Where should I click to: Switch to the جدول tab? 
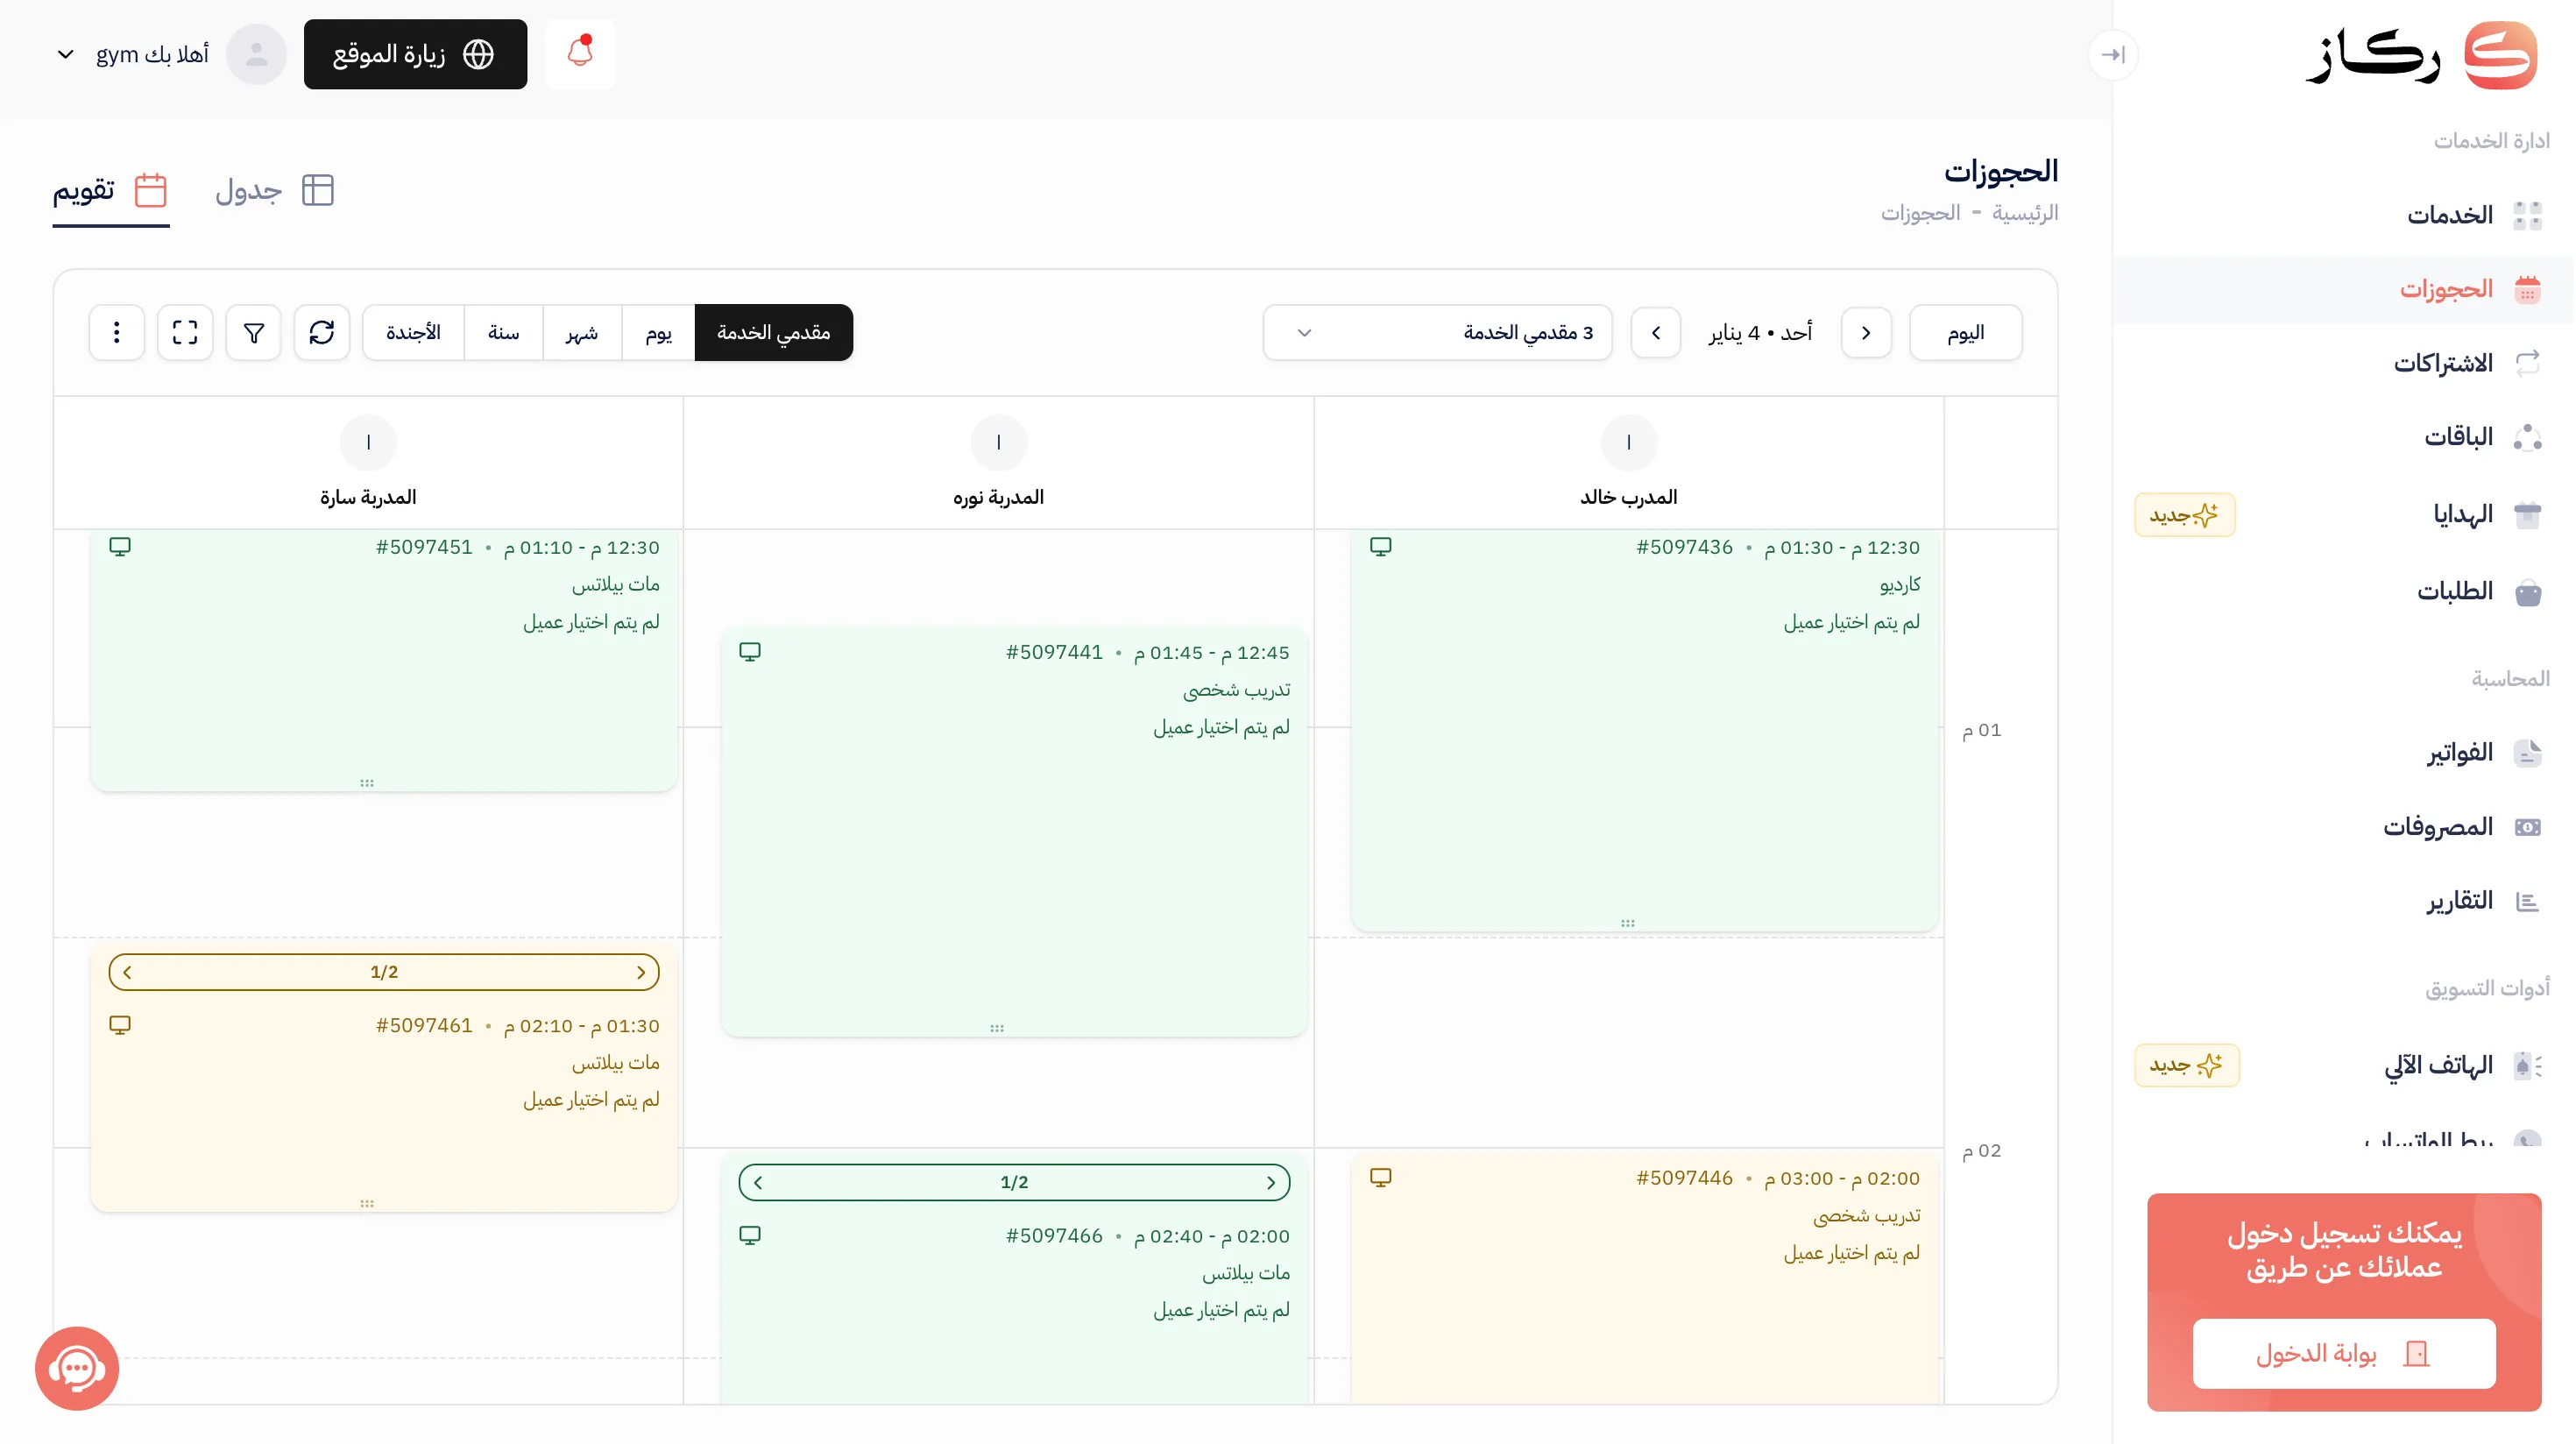tap(274, 190)
